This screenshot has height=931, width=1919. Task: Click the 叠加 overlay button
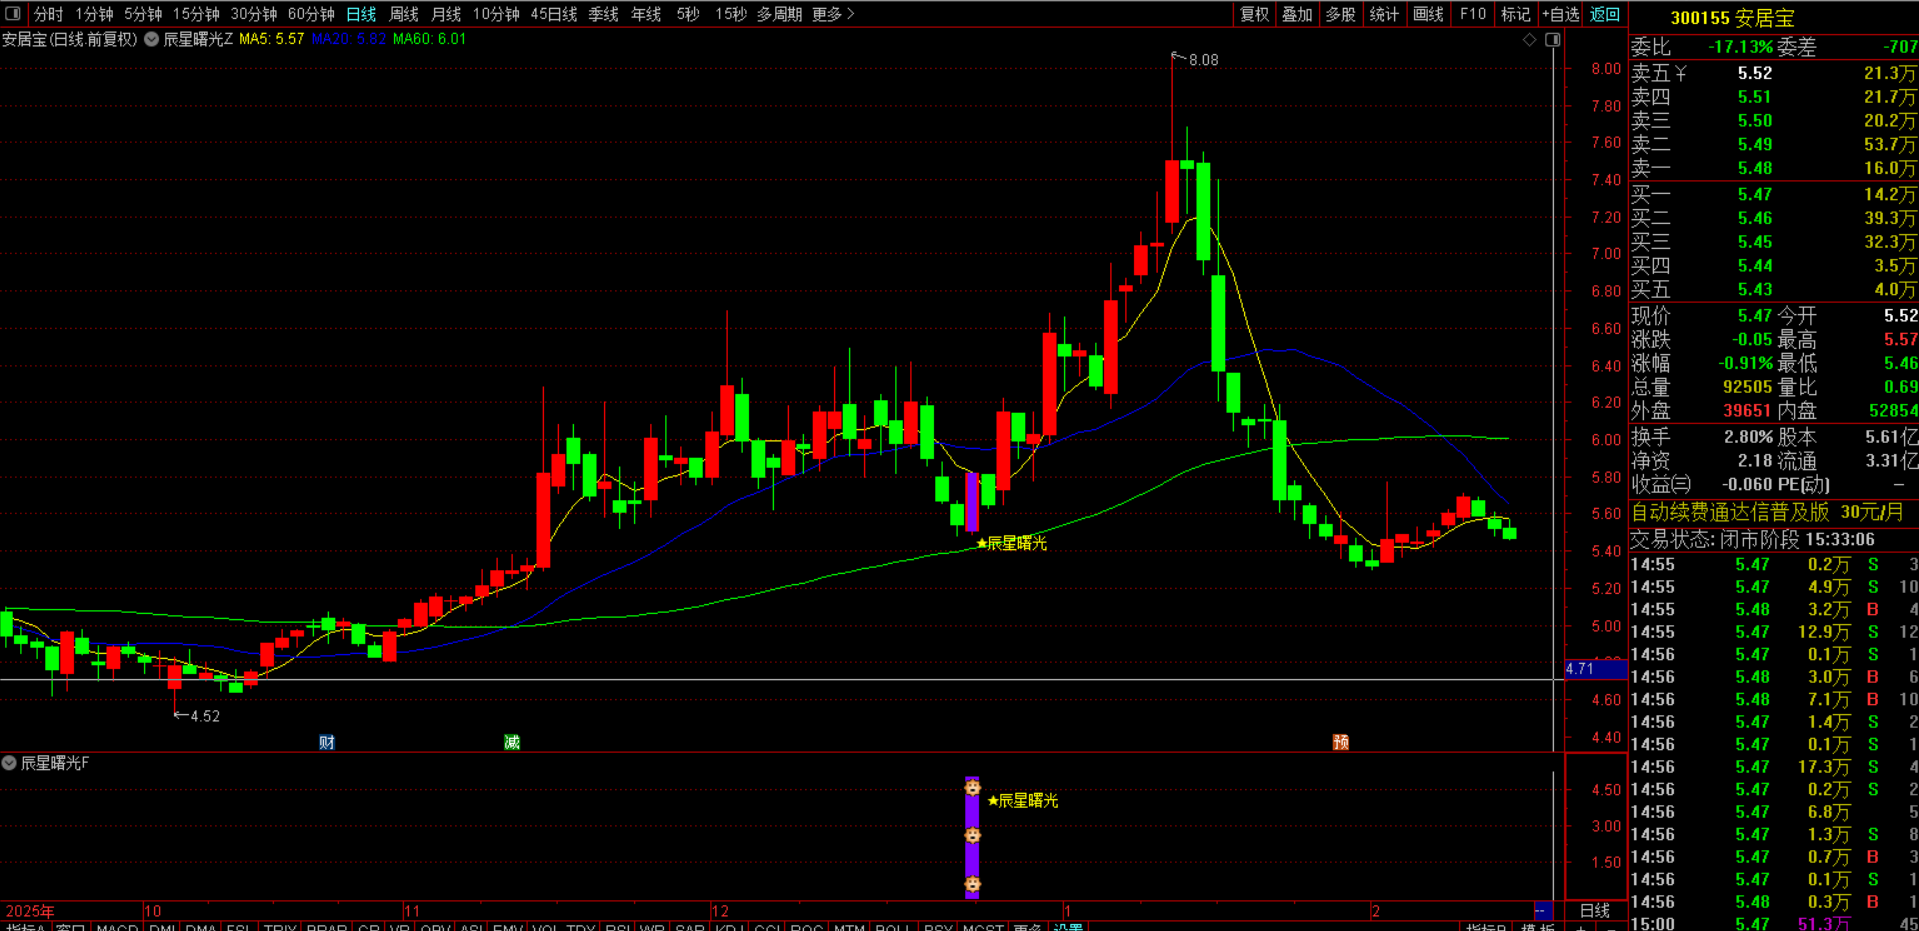(x=1297, y=14)
